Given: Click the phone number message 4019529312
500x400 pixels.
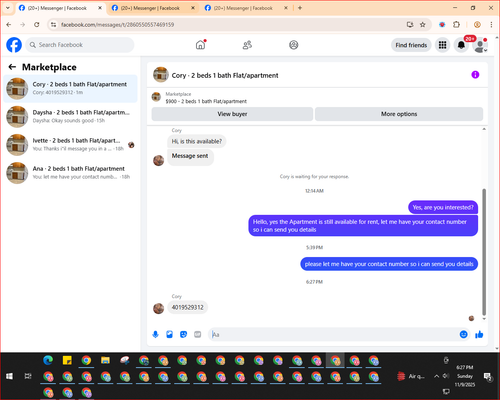Looking at the screenshot, I should [188, 307].
